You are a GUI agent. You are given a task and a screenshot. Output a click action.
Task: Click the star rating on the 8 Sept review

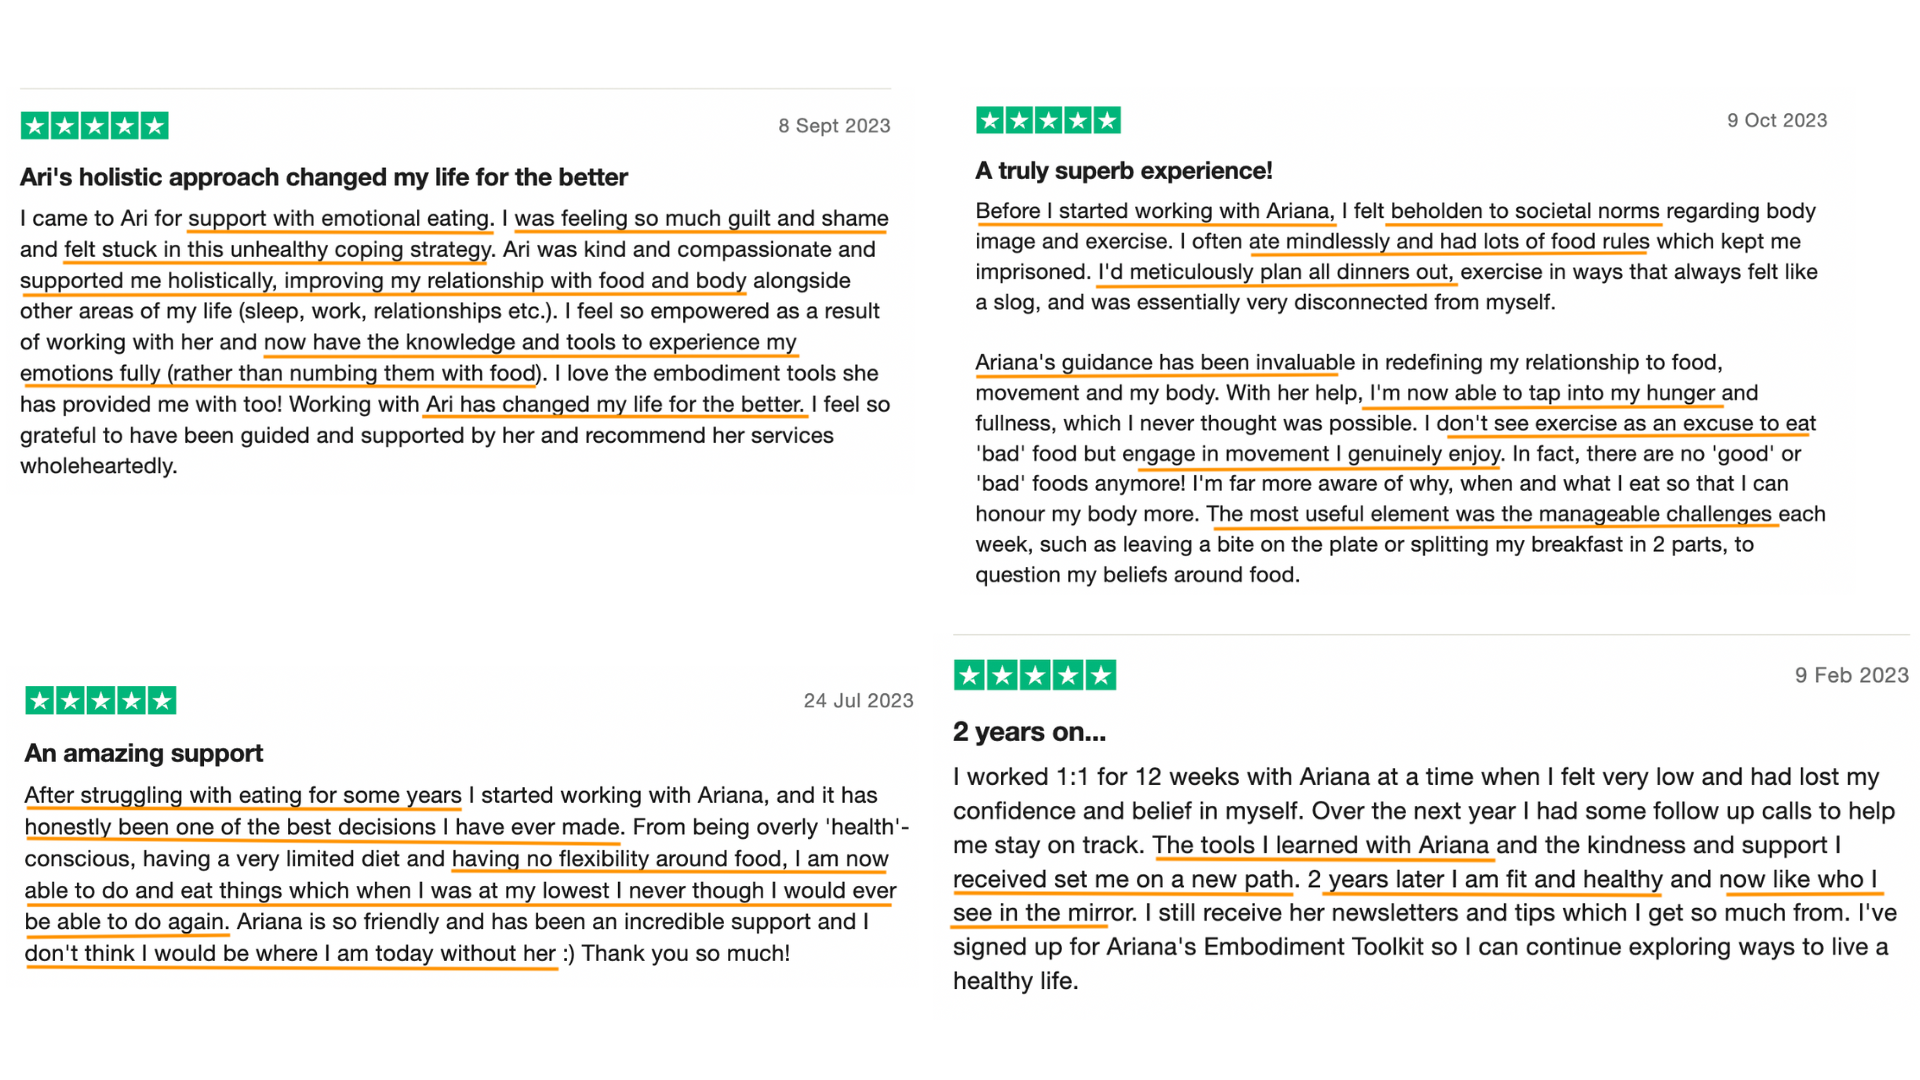point(95,126)
